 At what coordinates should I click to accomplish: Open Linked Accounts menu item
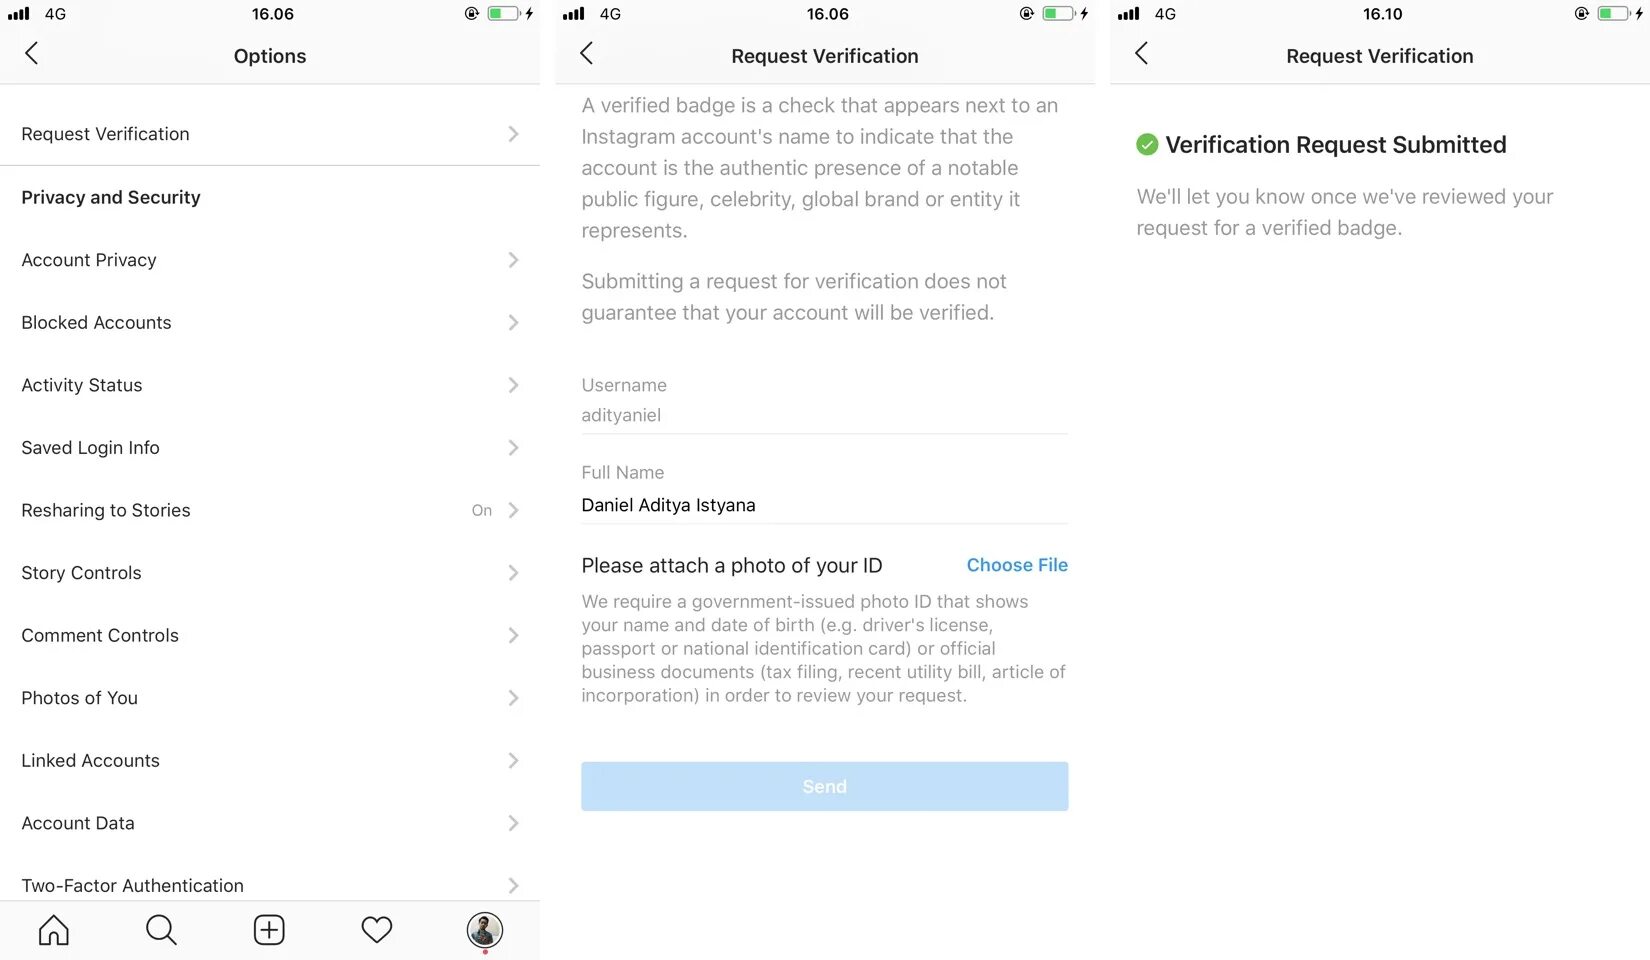(270, 761)
